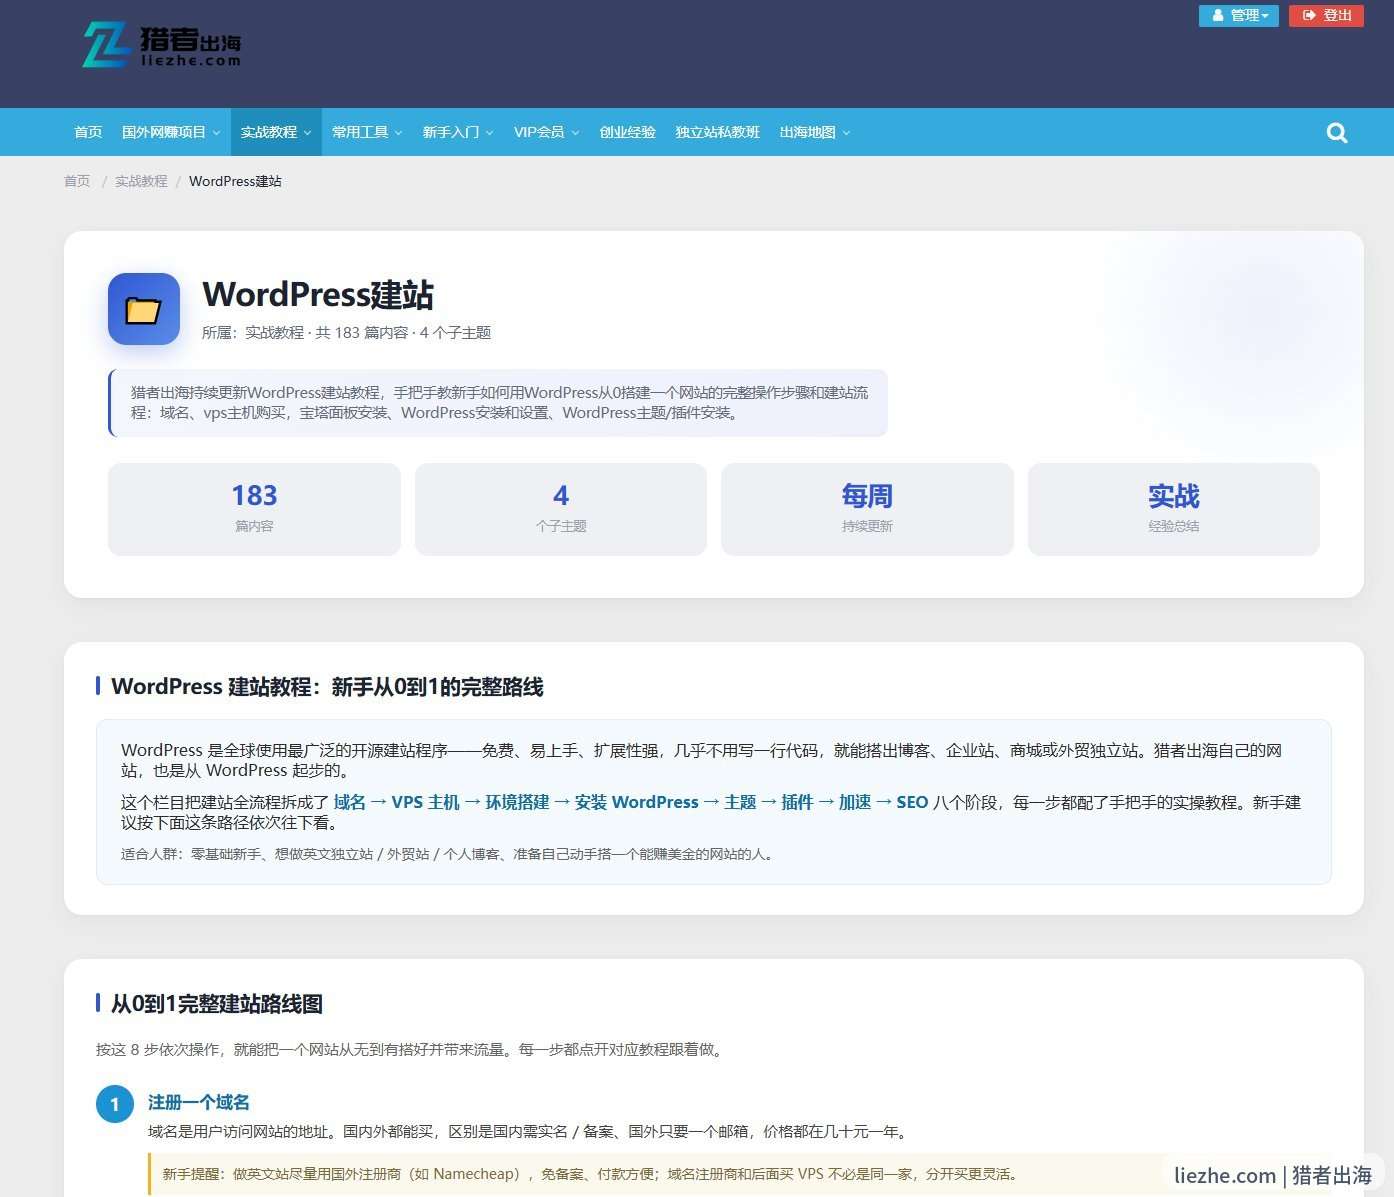Open the 注册一个域名 step link
The width and height of the screenshot is (1394, 1197).
point(199,1102)
